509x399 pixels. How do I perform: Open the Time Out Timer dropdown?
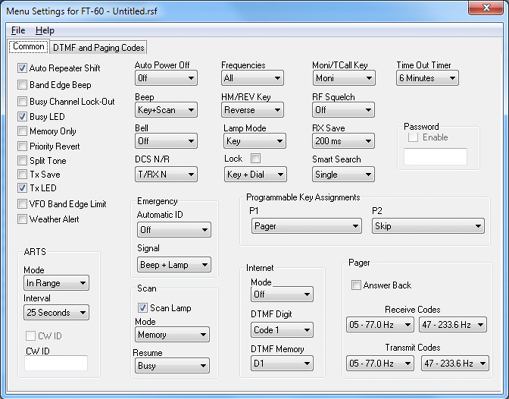tap(427, 78)
